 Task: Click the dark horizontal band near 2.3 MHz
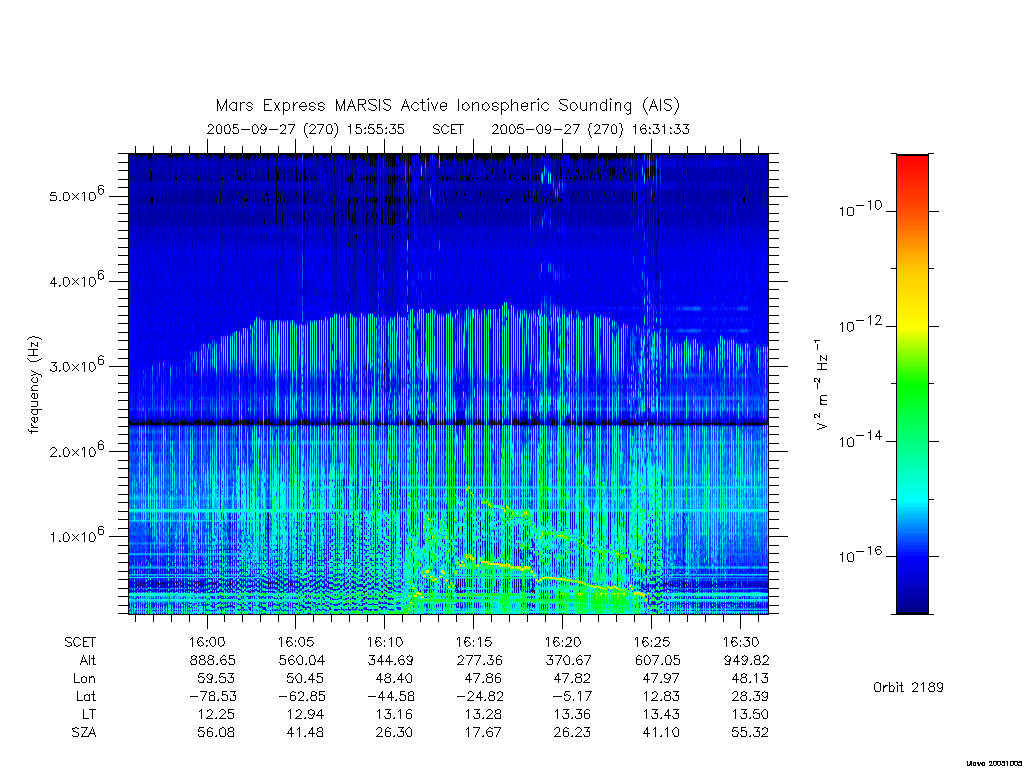448,423
